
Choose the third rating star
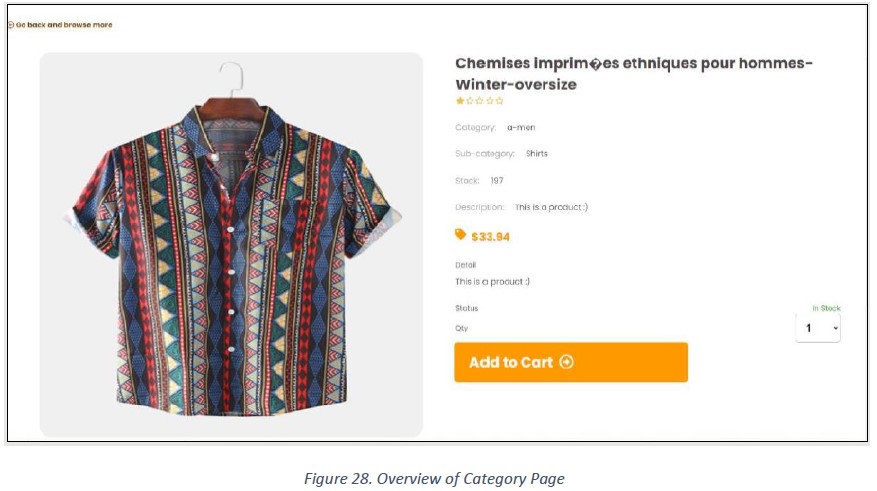click(x=479, y=101)
